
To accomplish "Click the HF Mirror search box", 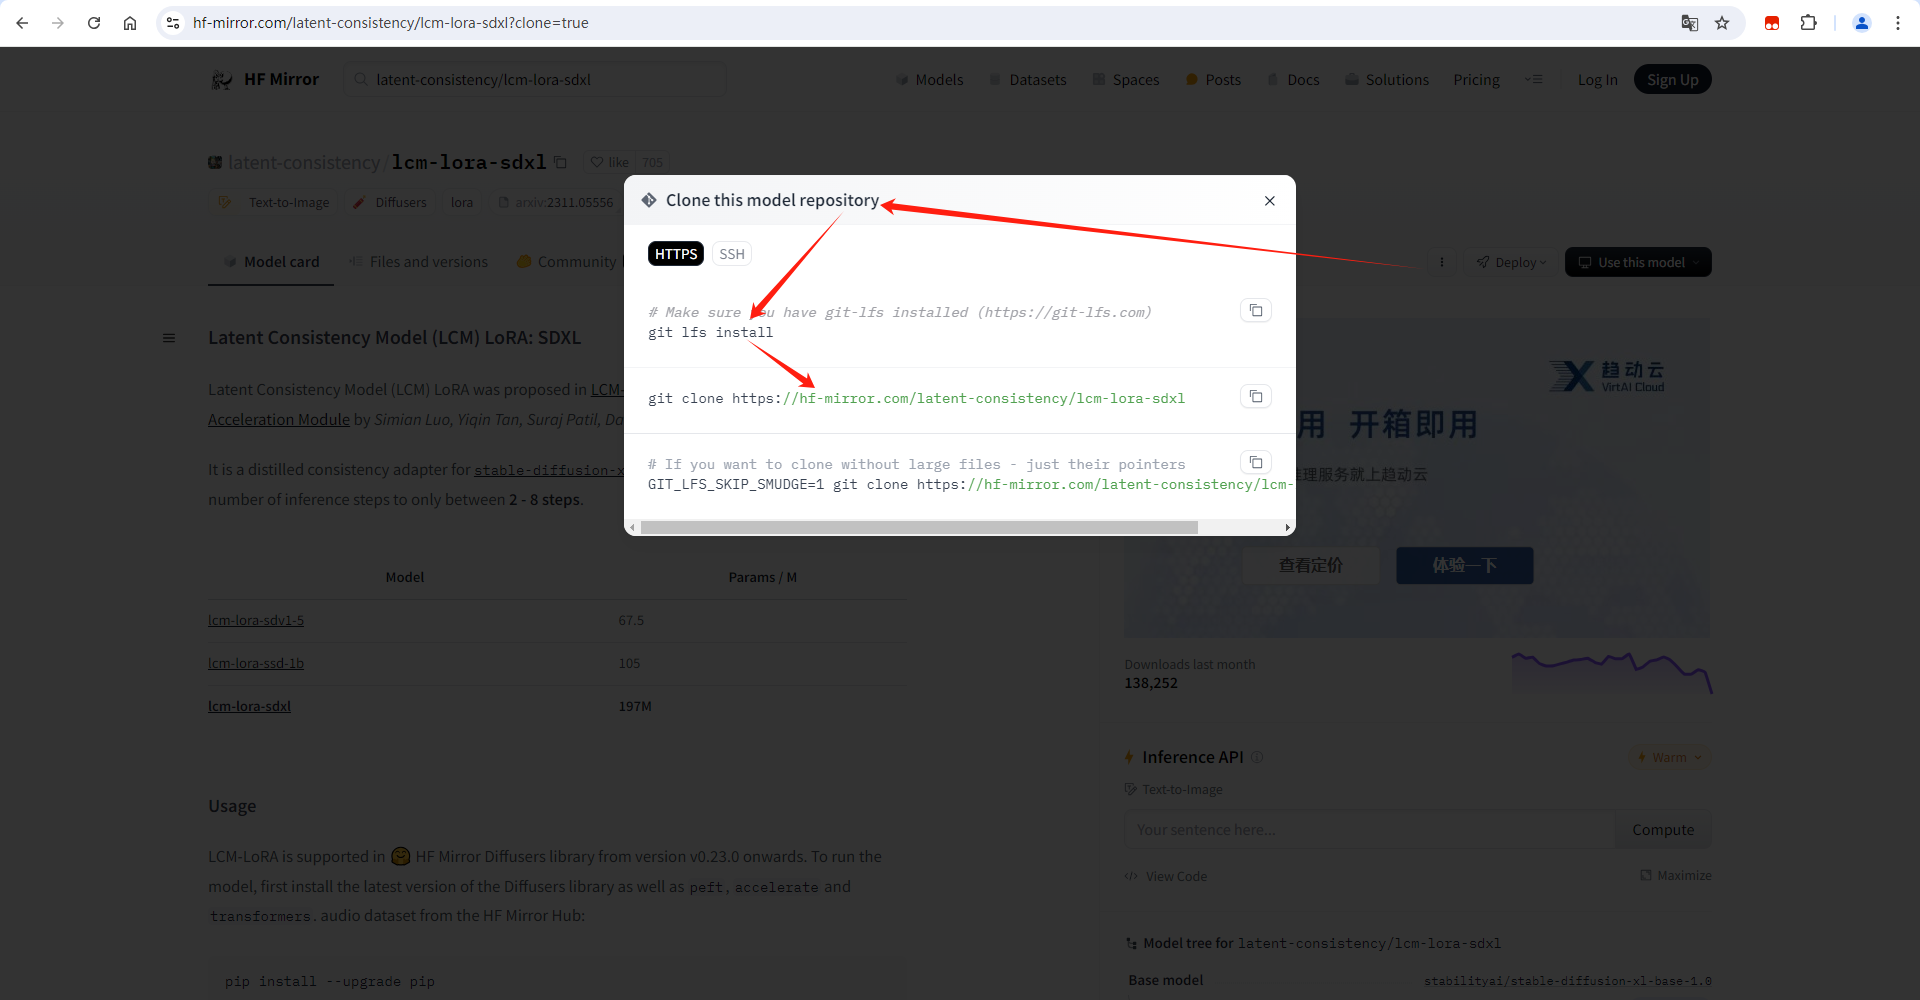I will click(x=535, y=80).
